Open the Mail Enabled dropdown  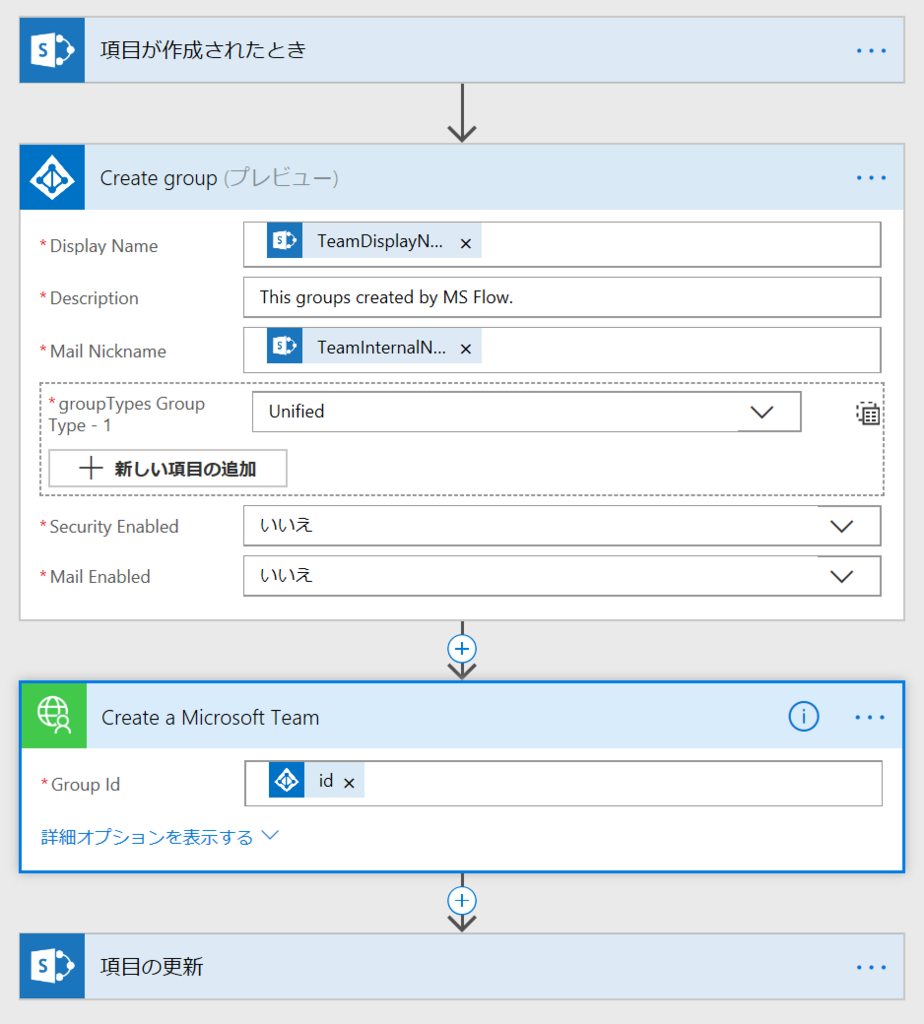pos(562,576)
